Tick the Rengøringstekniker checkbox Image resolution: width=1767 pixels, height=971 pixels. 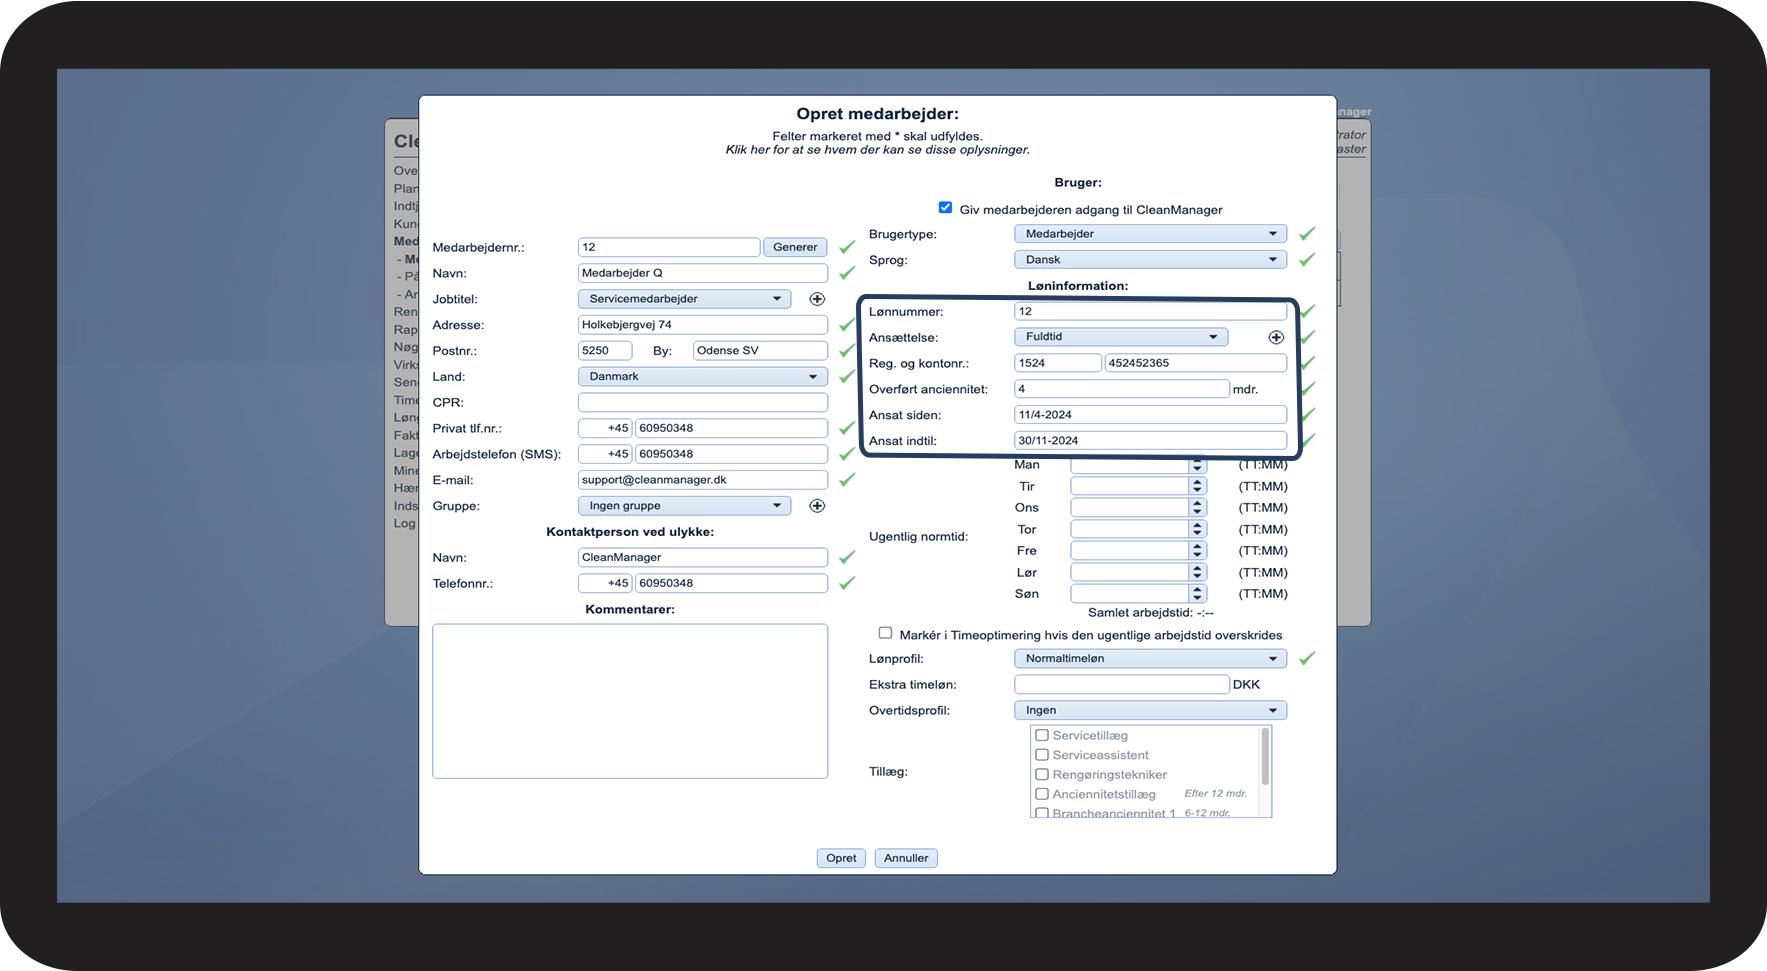(x=1042, y=775)
